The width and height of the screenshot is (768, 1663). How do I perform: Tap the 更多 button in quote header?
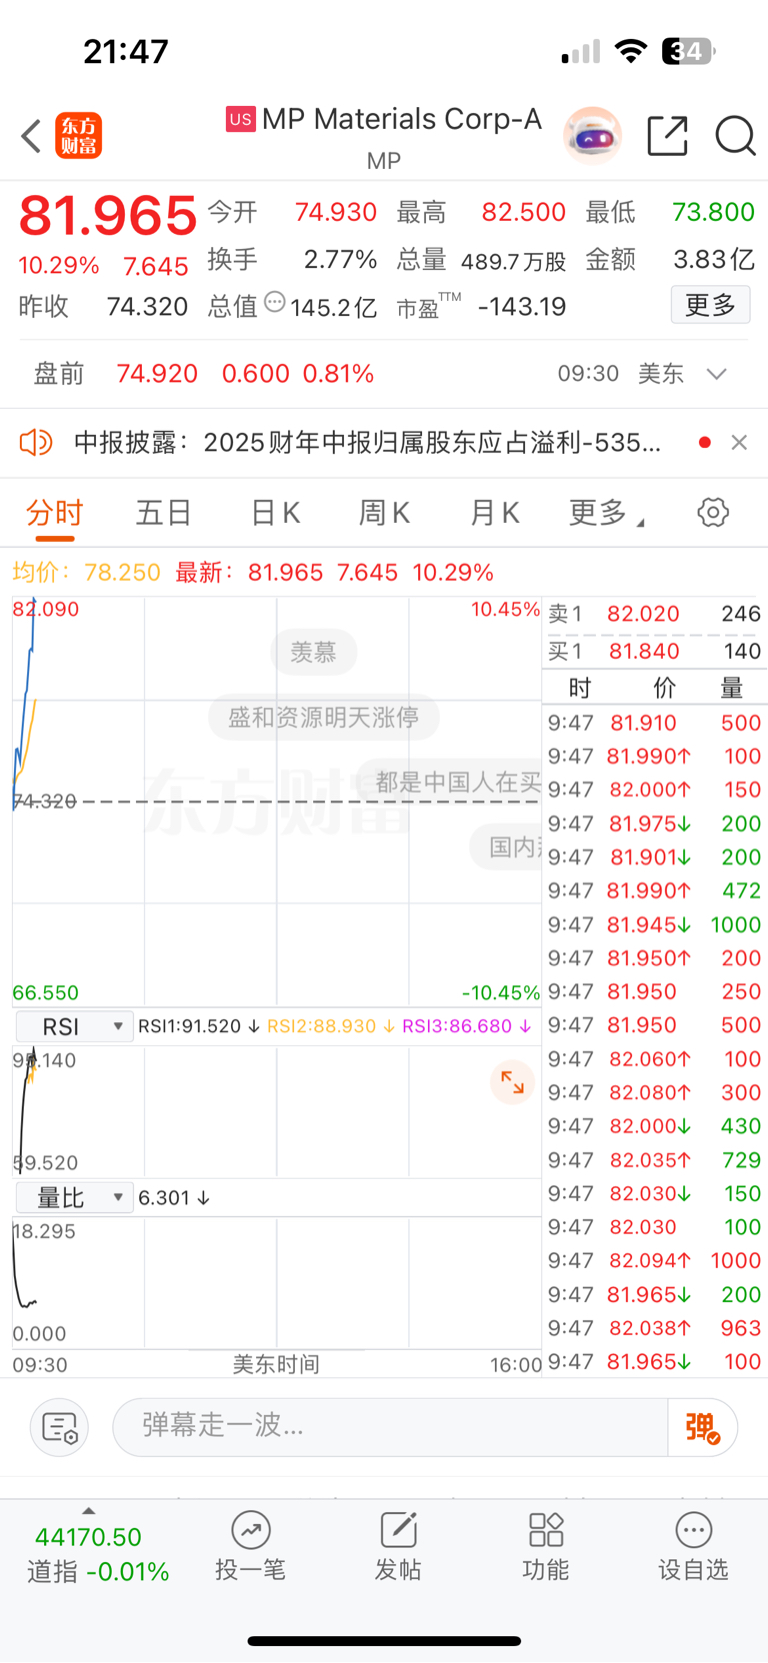tap(710, 305)
